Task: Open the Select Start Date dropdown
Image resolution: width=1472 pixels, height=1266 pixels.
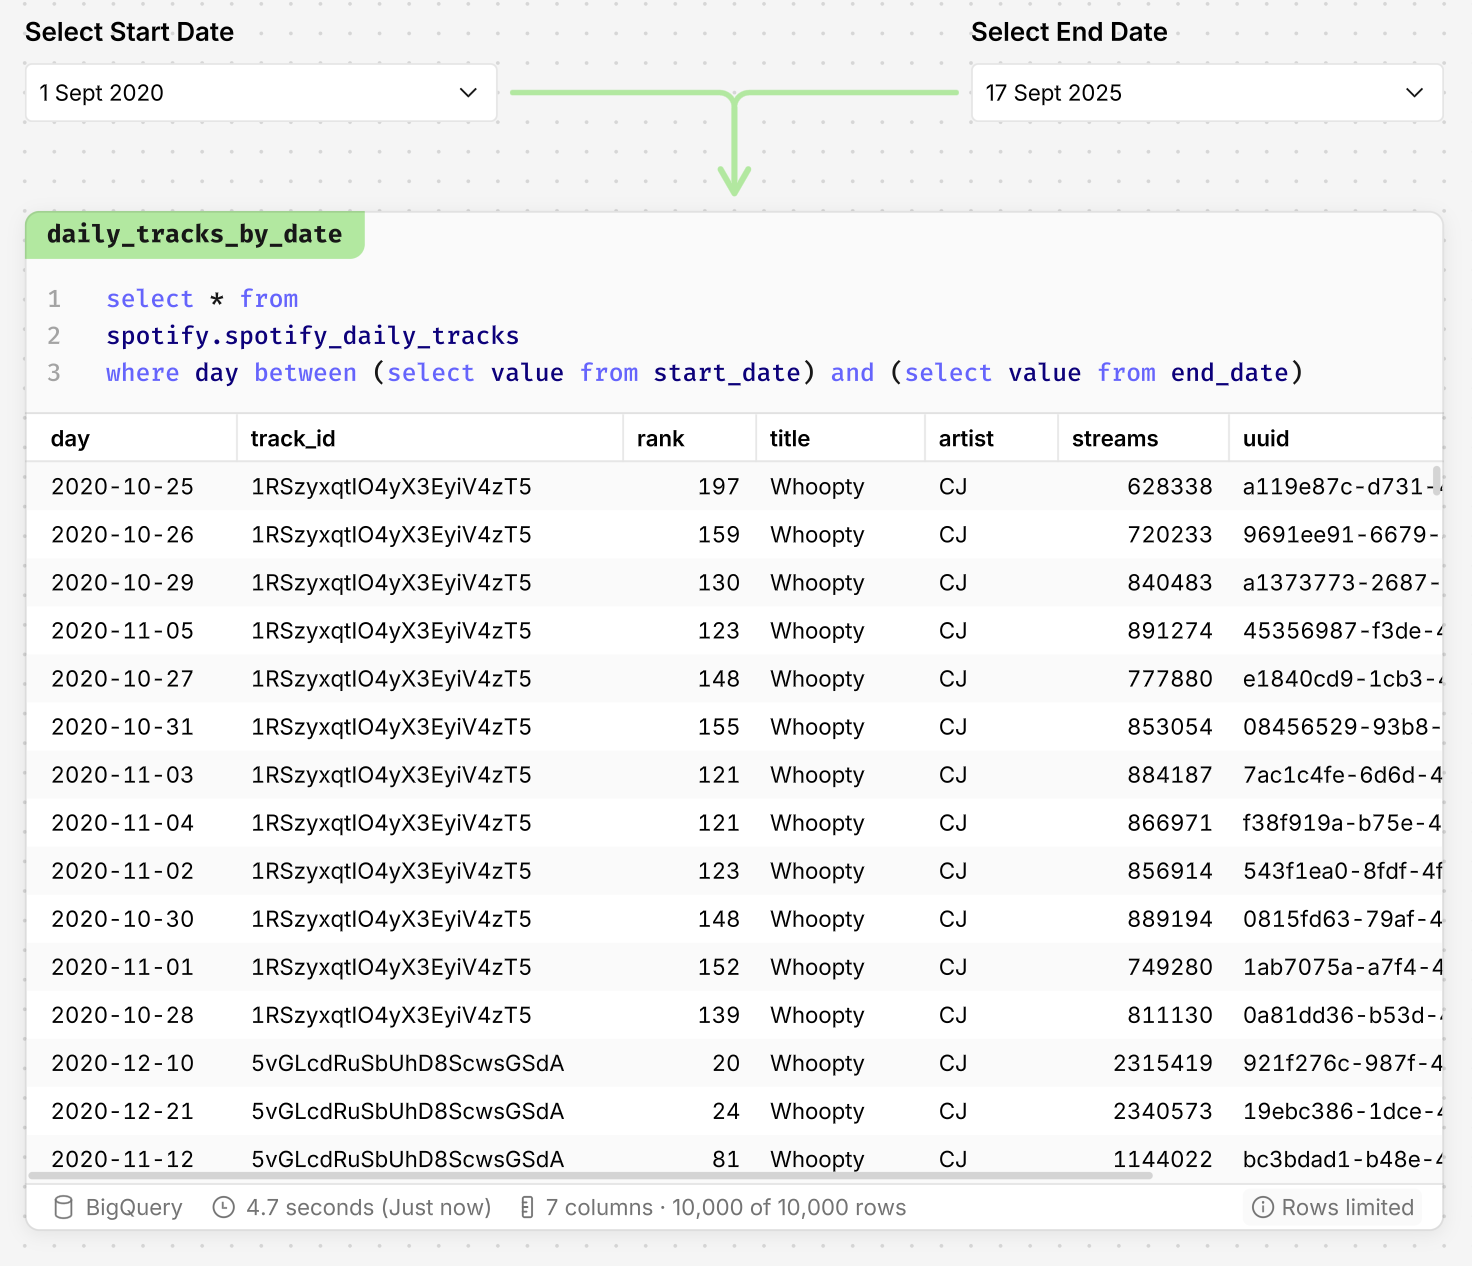Action: tap(260, 93)
